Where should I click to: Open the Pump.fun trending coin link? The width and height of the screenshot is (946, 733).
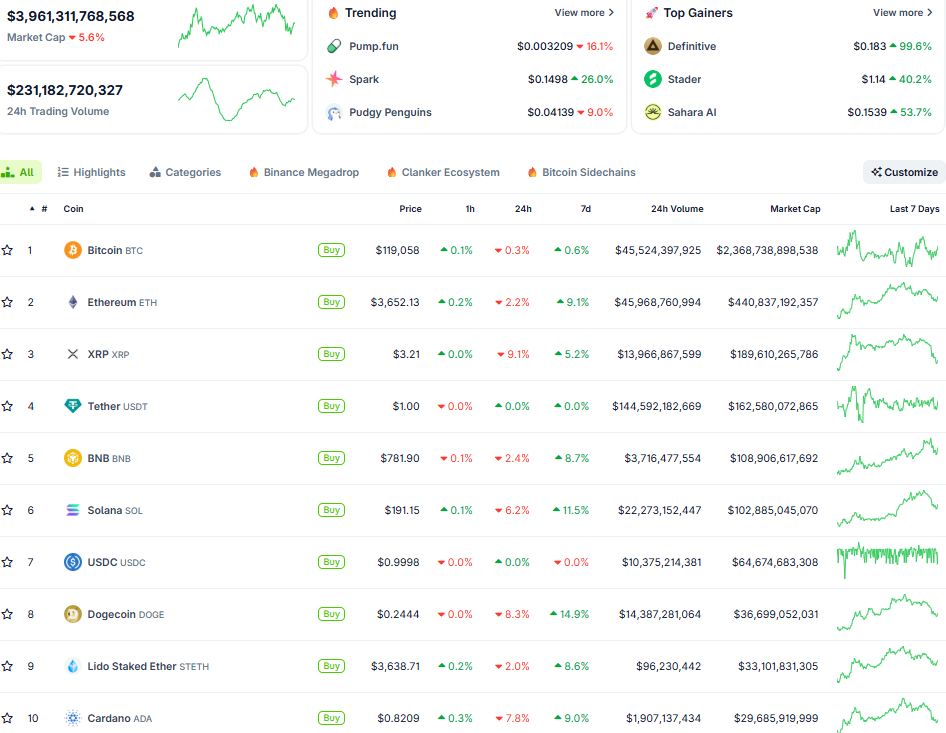click(x=373, y=46)
